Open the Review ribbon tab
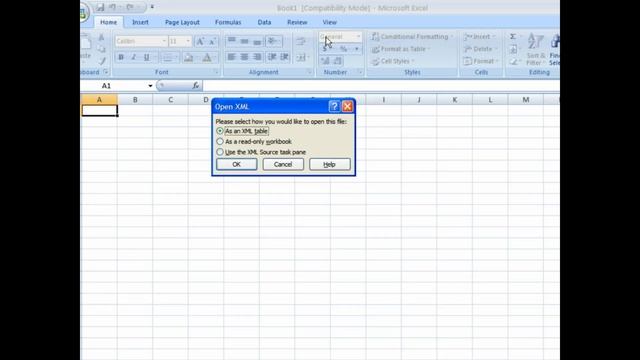 coord(297,22)
